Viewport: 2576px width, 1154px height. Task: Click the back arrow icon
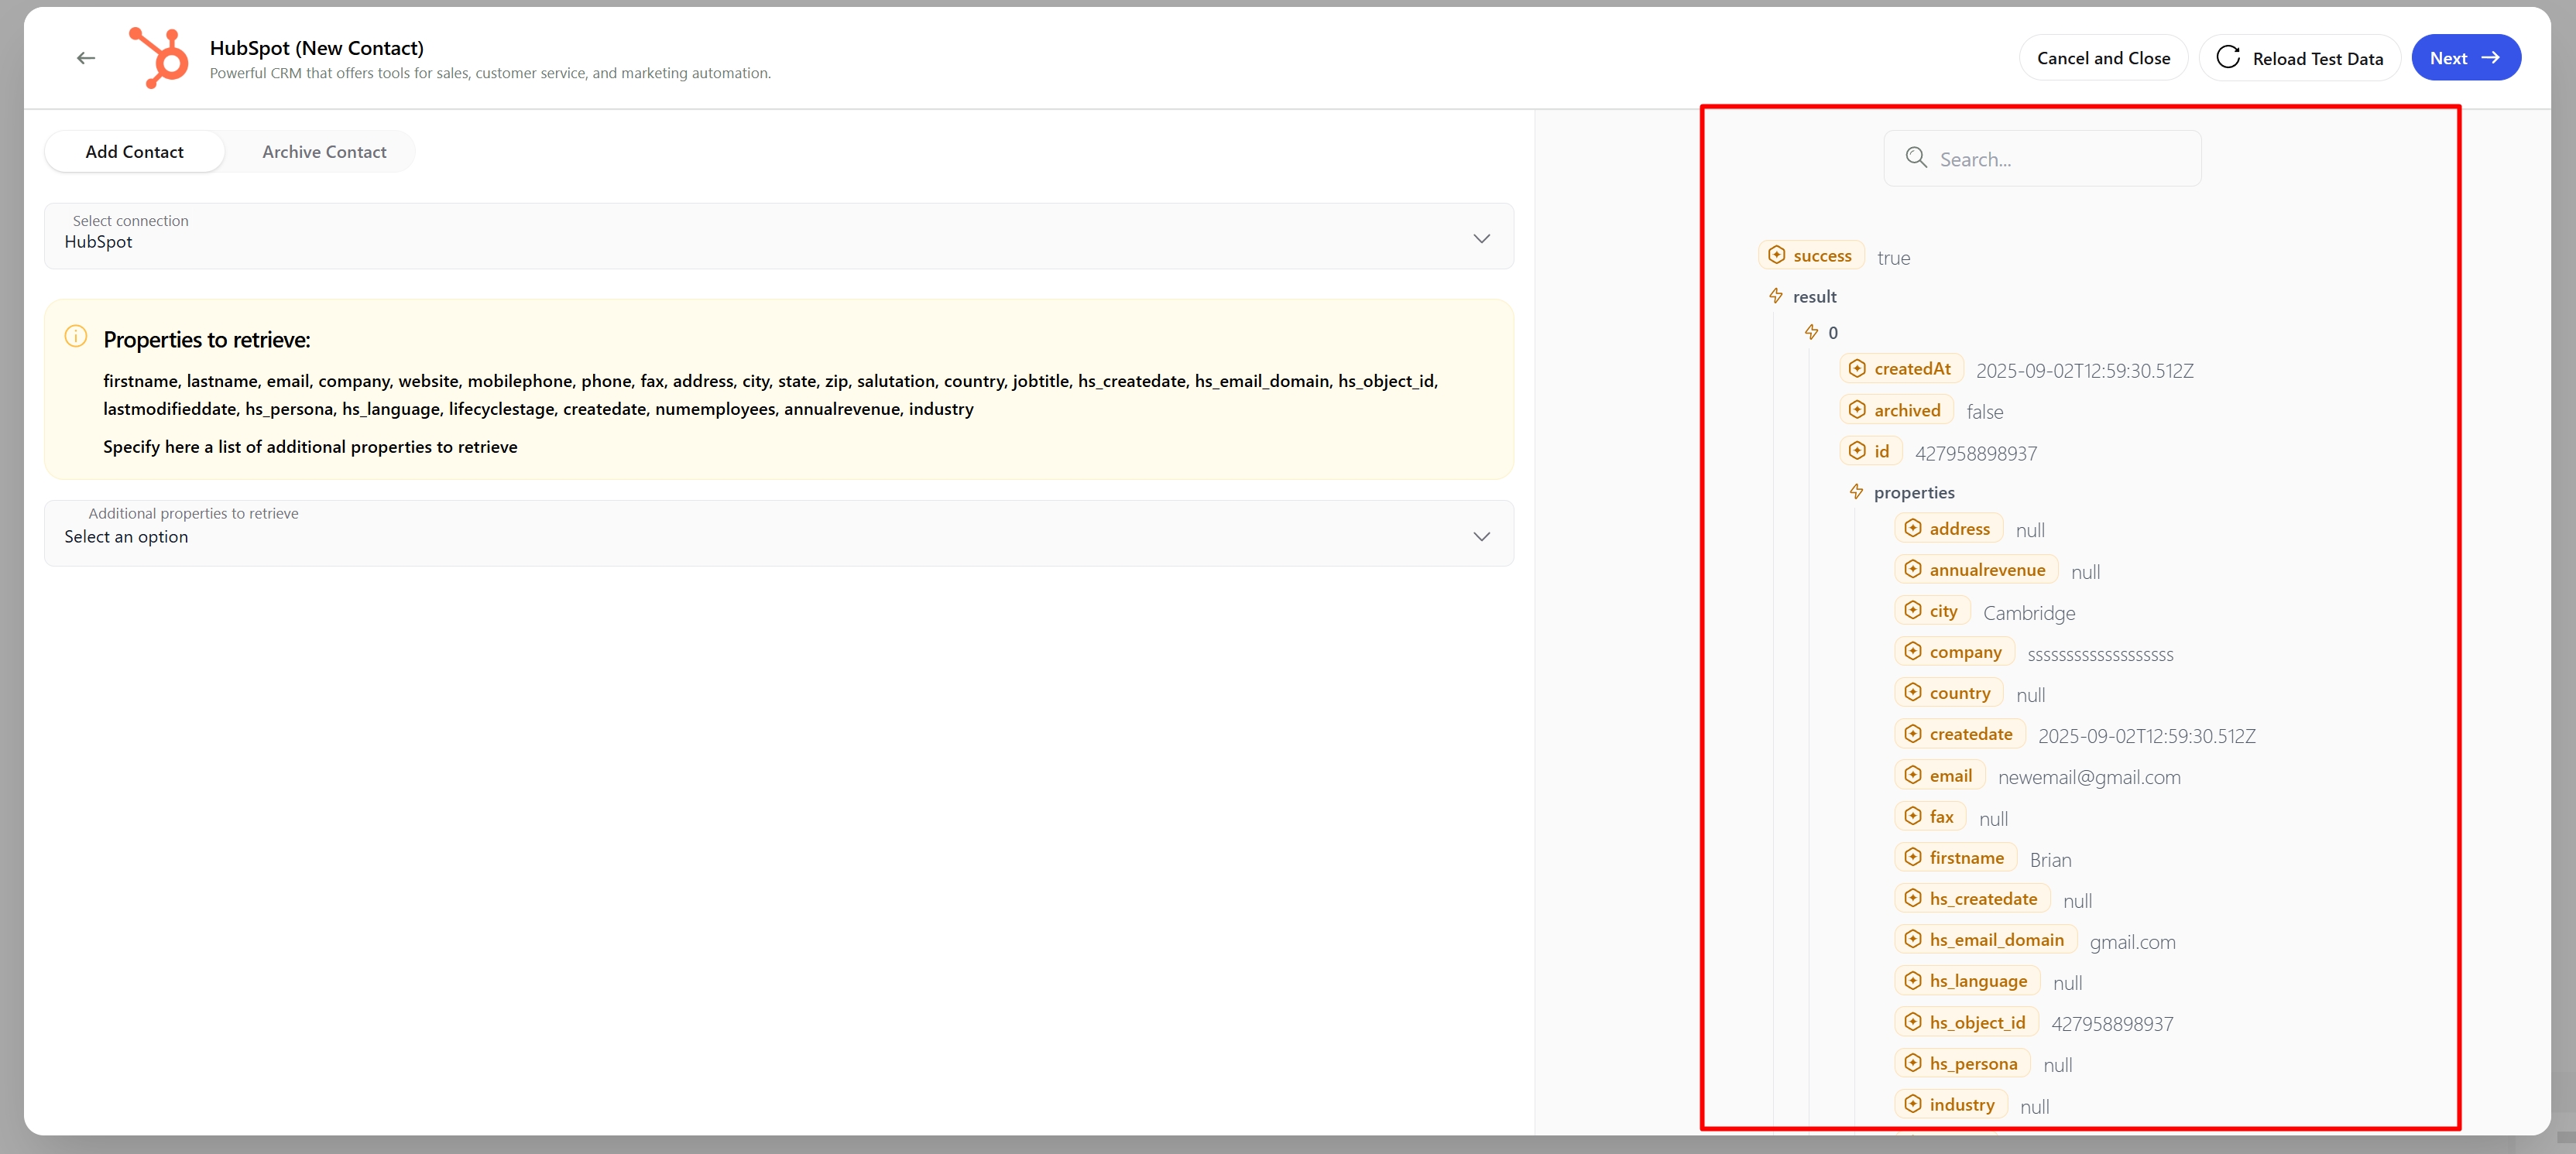coord(86,58)
